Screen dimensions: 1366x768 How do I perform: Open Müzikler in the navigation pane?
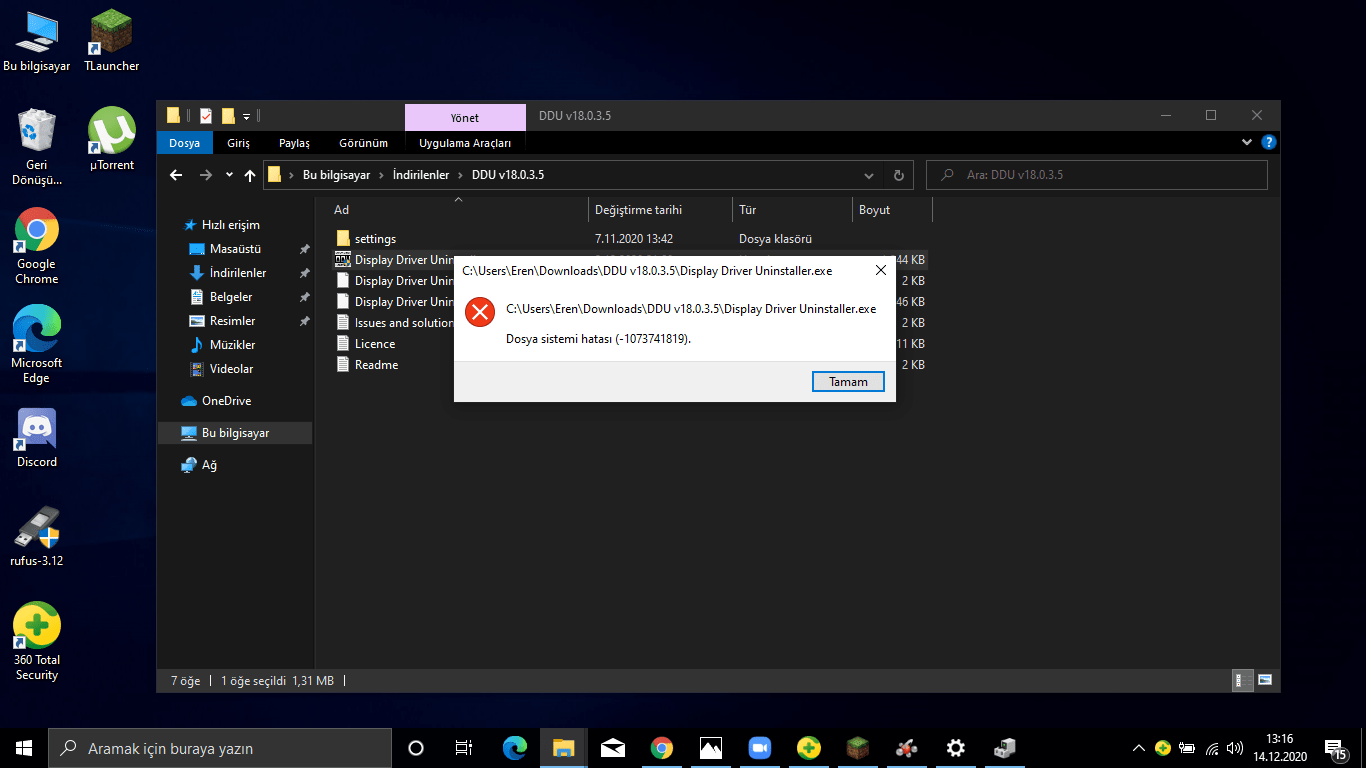point(232,345)
